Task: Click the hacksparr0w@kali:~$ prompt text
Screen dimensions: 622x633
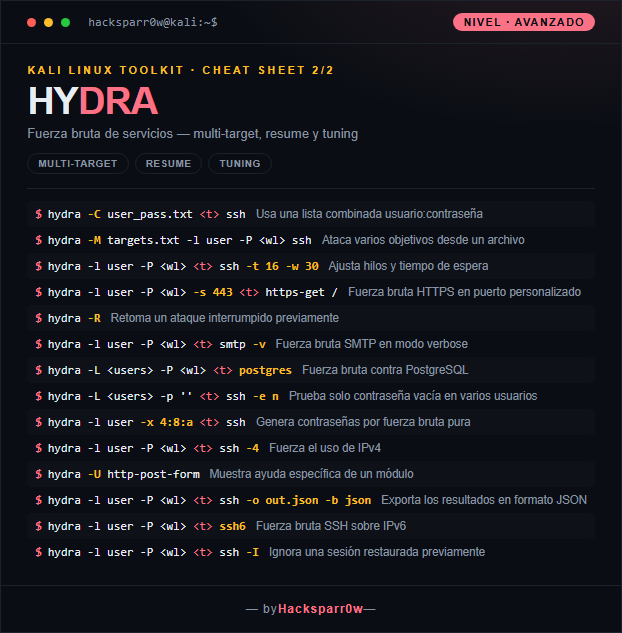Action: point(153,22)
